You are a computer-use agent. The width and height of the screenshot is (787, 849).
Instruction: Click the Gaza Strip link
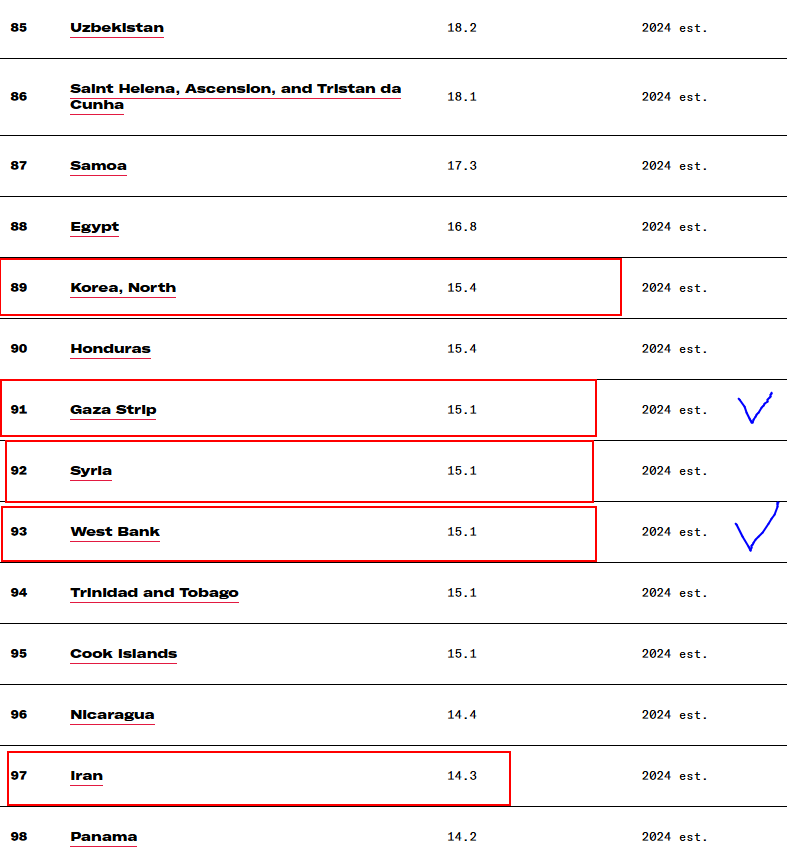[x=113, y=410]
